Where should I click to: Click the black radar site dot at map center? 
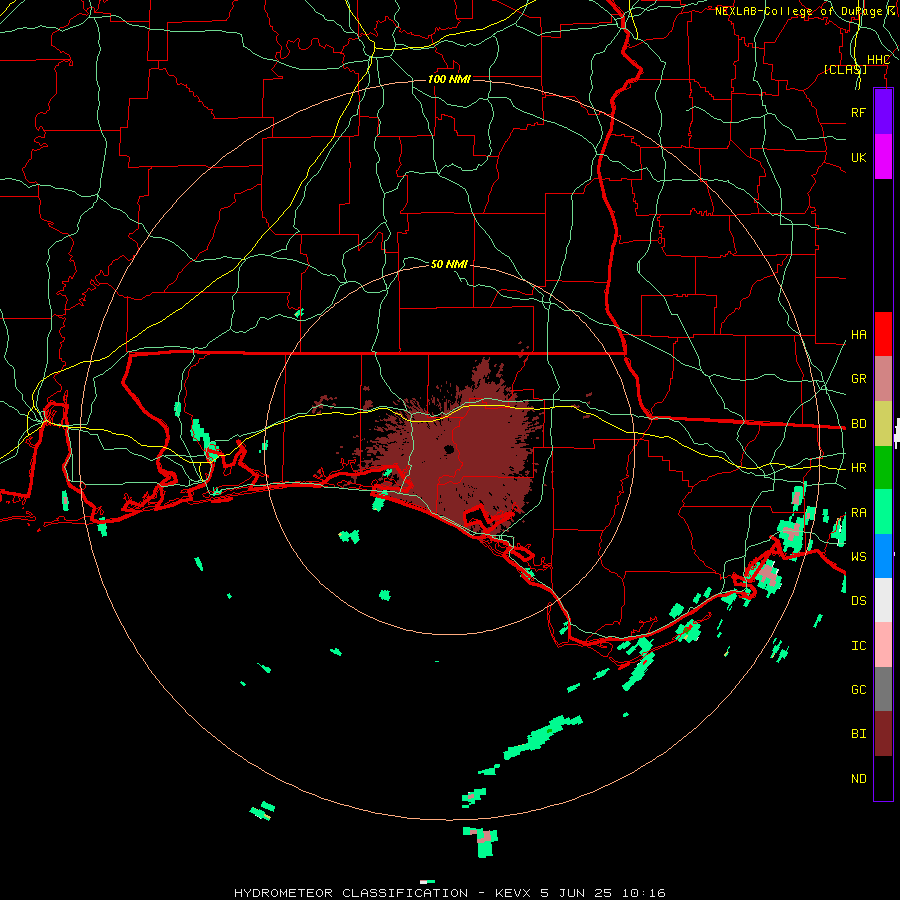coord(449,449)
